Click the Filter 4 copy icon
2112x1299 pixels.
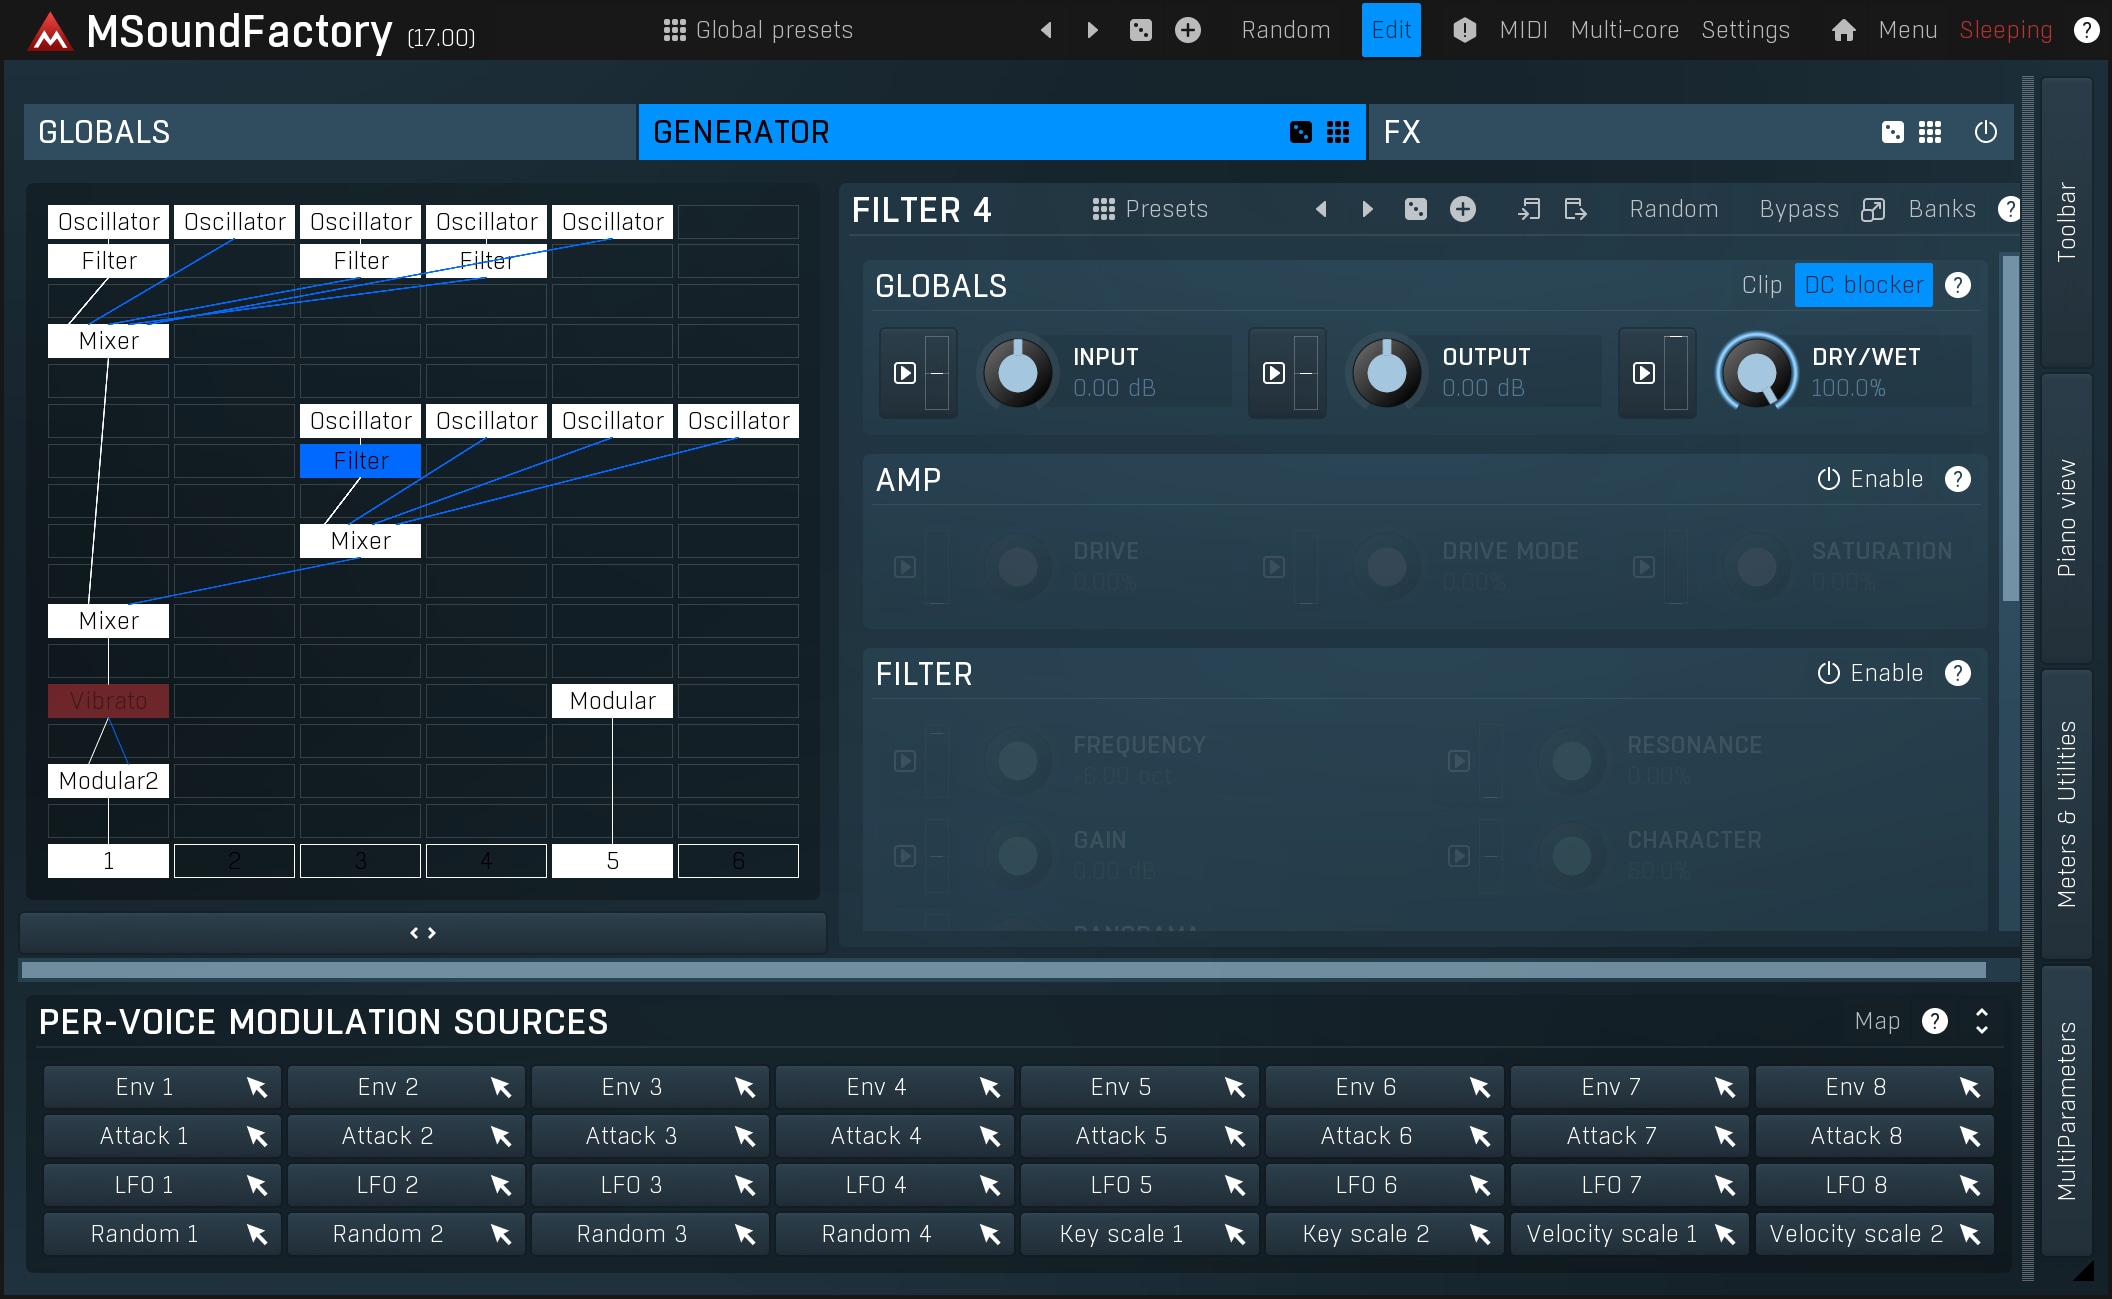pyautogui.click(x=1528, y=209)
